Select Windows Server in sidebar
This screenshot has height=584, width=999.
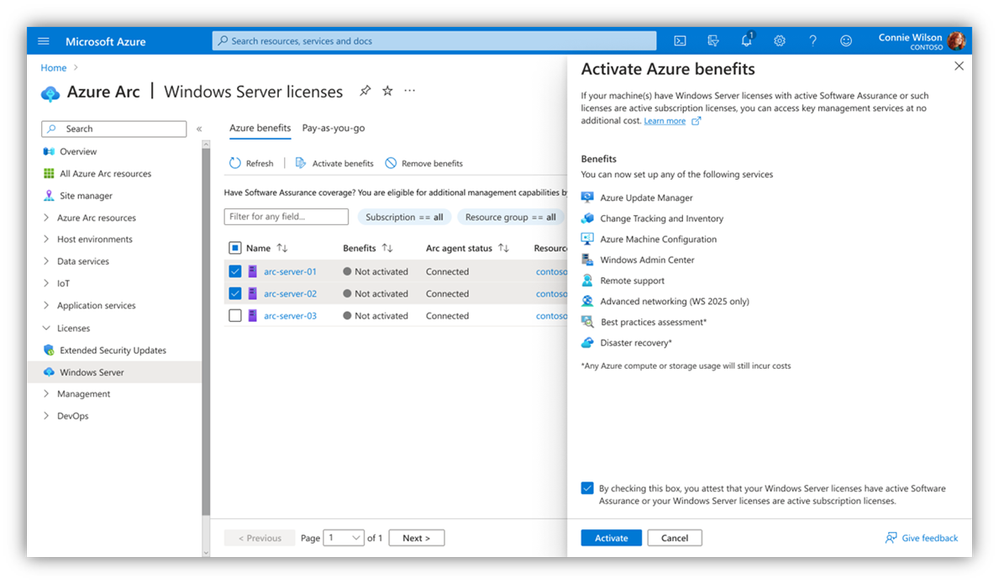(x=115, y=372)
